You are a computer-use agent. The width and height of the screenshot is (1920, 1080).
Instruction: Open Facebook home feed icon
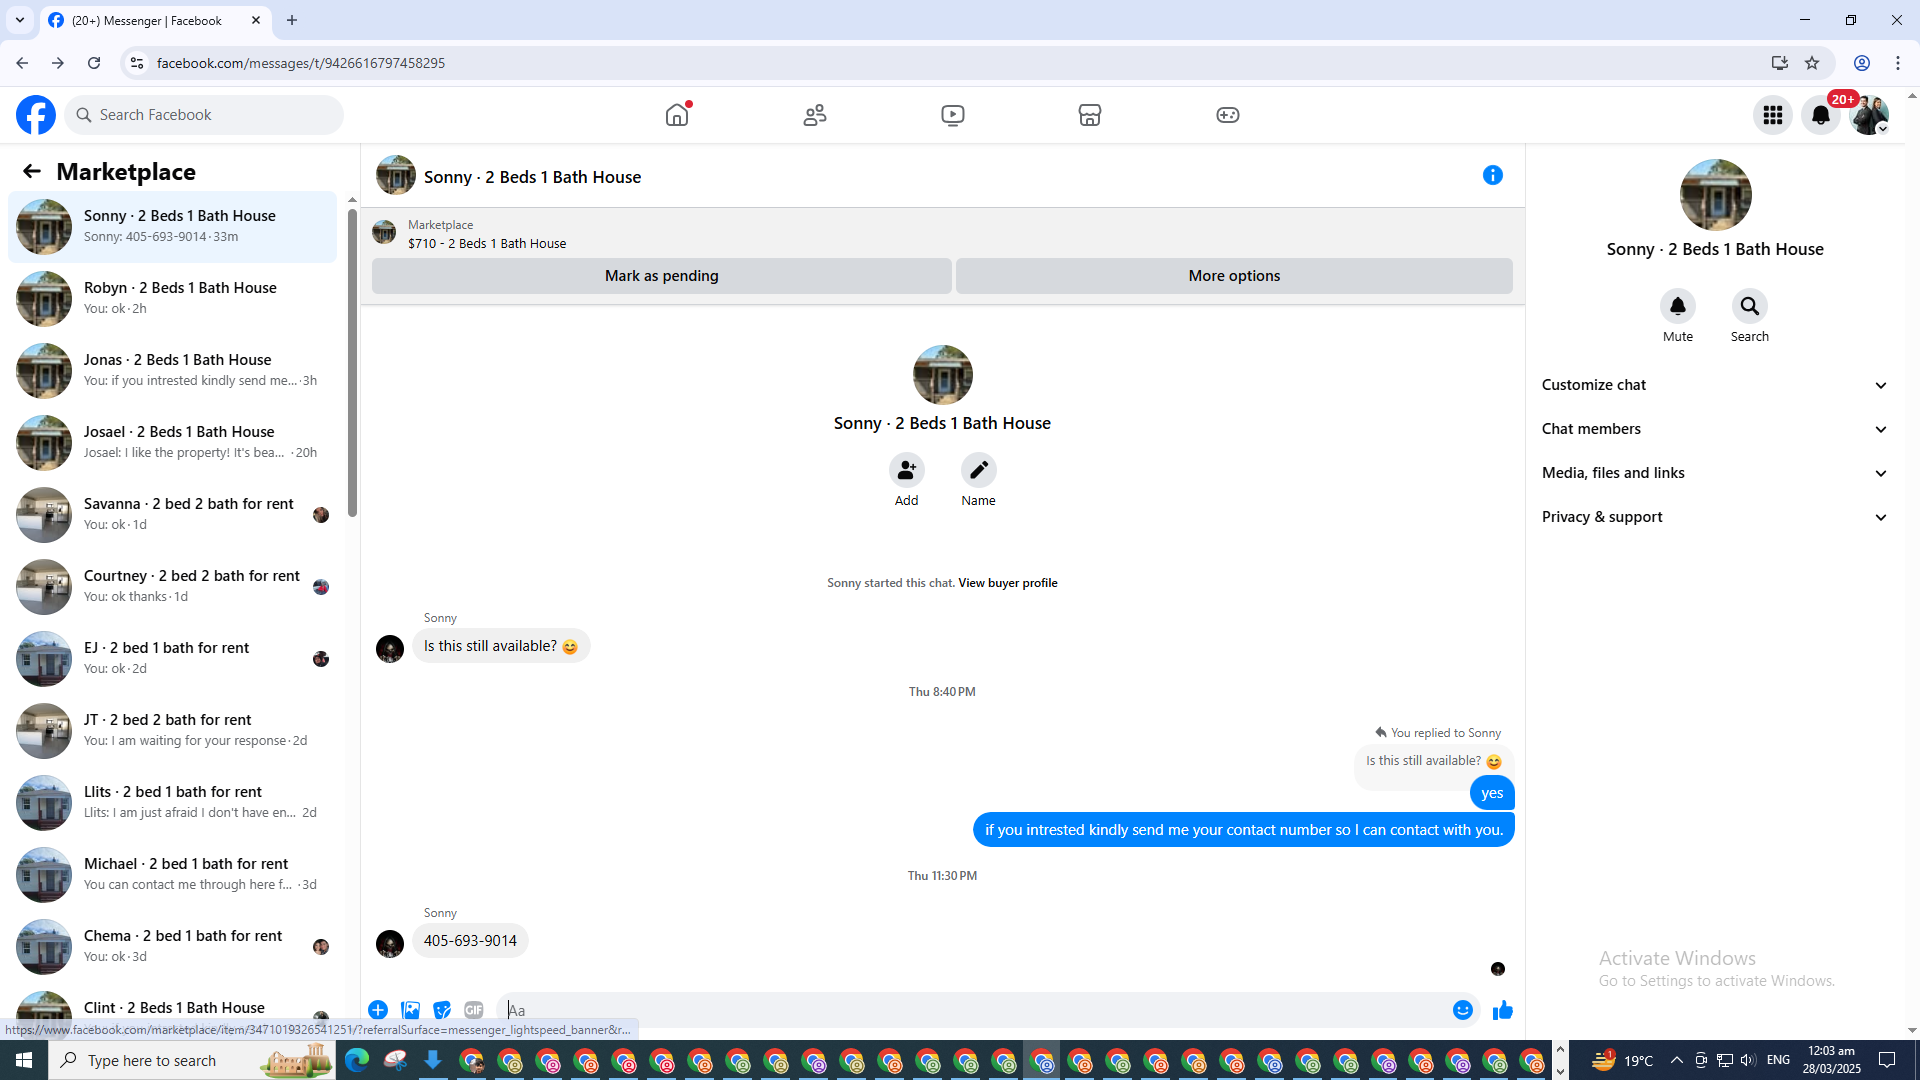tap(677, 115)
